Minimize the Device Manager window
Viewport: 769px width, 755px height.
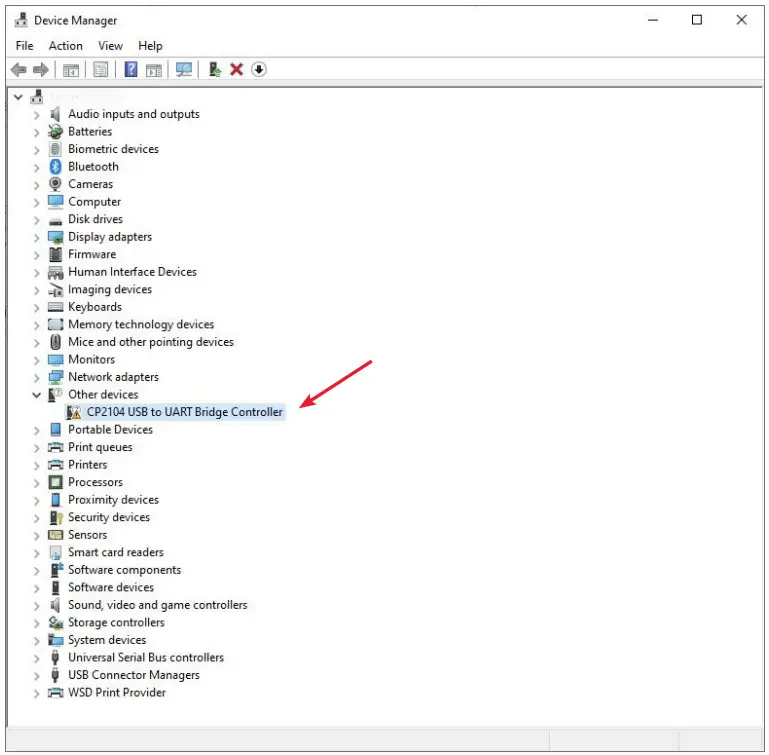point(653,20)
